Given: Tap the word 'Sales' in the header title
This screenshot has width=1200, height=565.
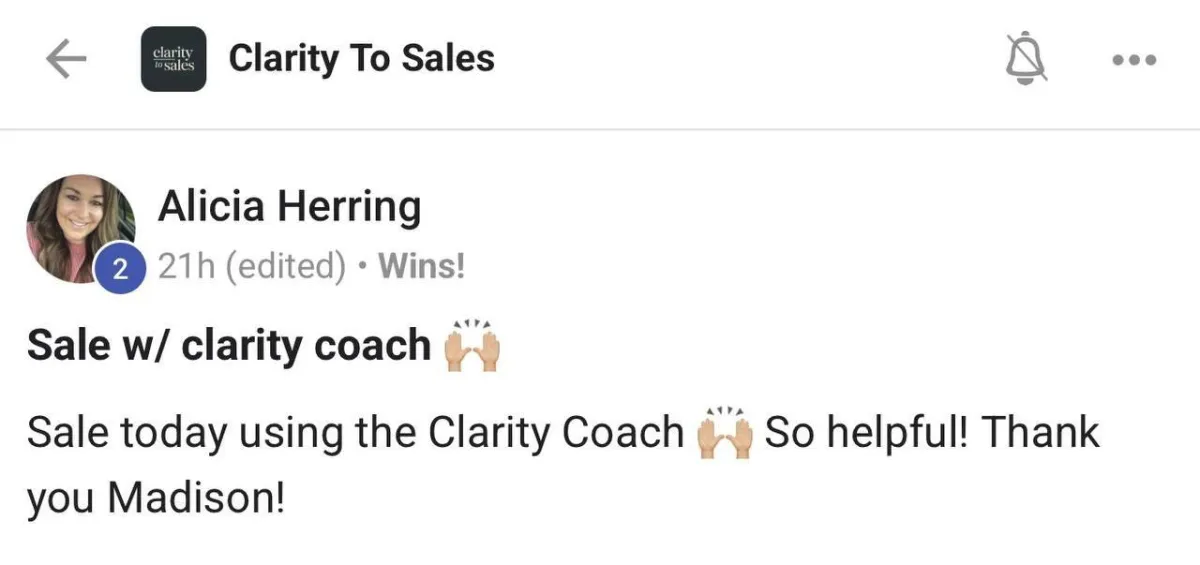Looking at the screenshot, I should click(448, 59).
